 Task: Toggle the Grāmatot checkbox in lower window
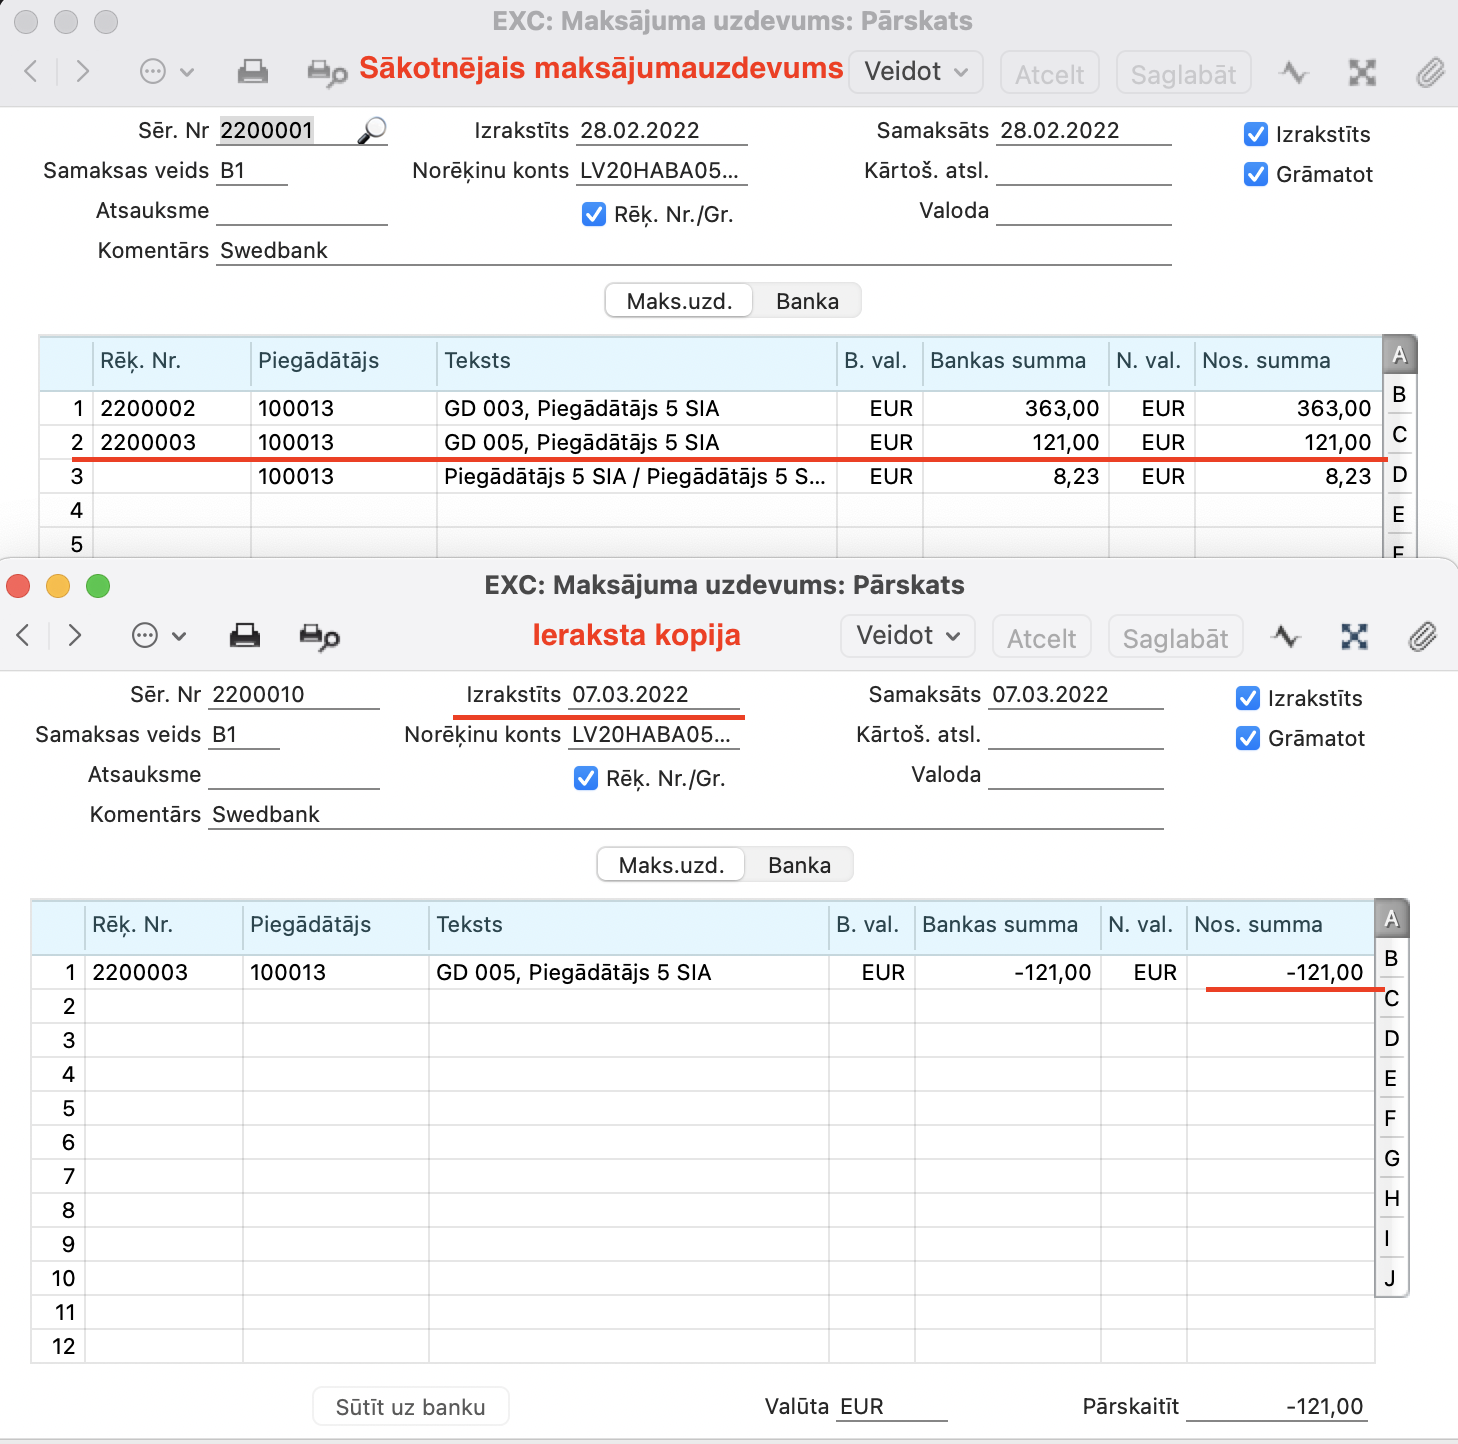tap(1248, 738)
